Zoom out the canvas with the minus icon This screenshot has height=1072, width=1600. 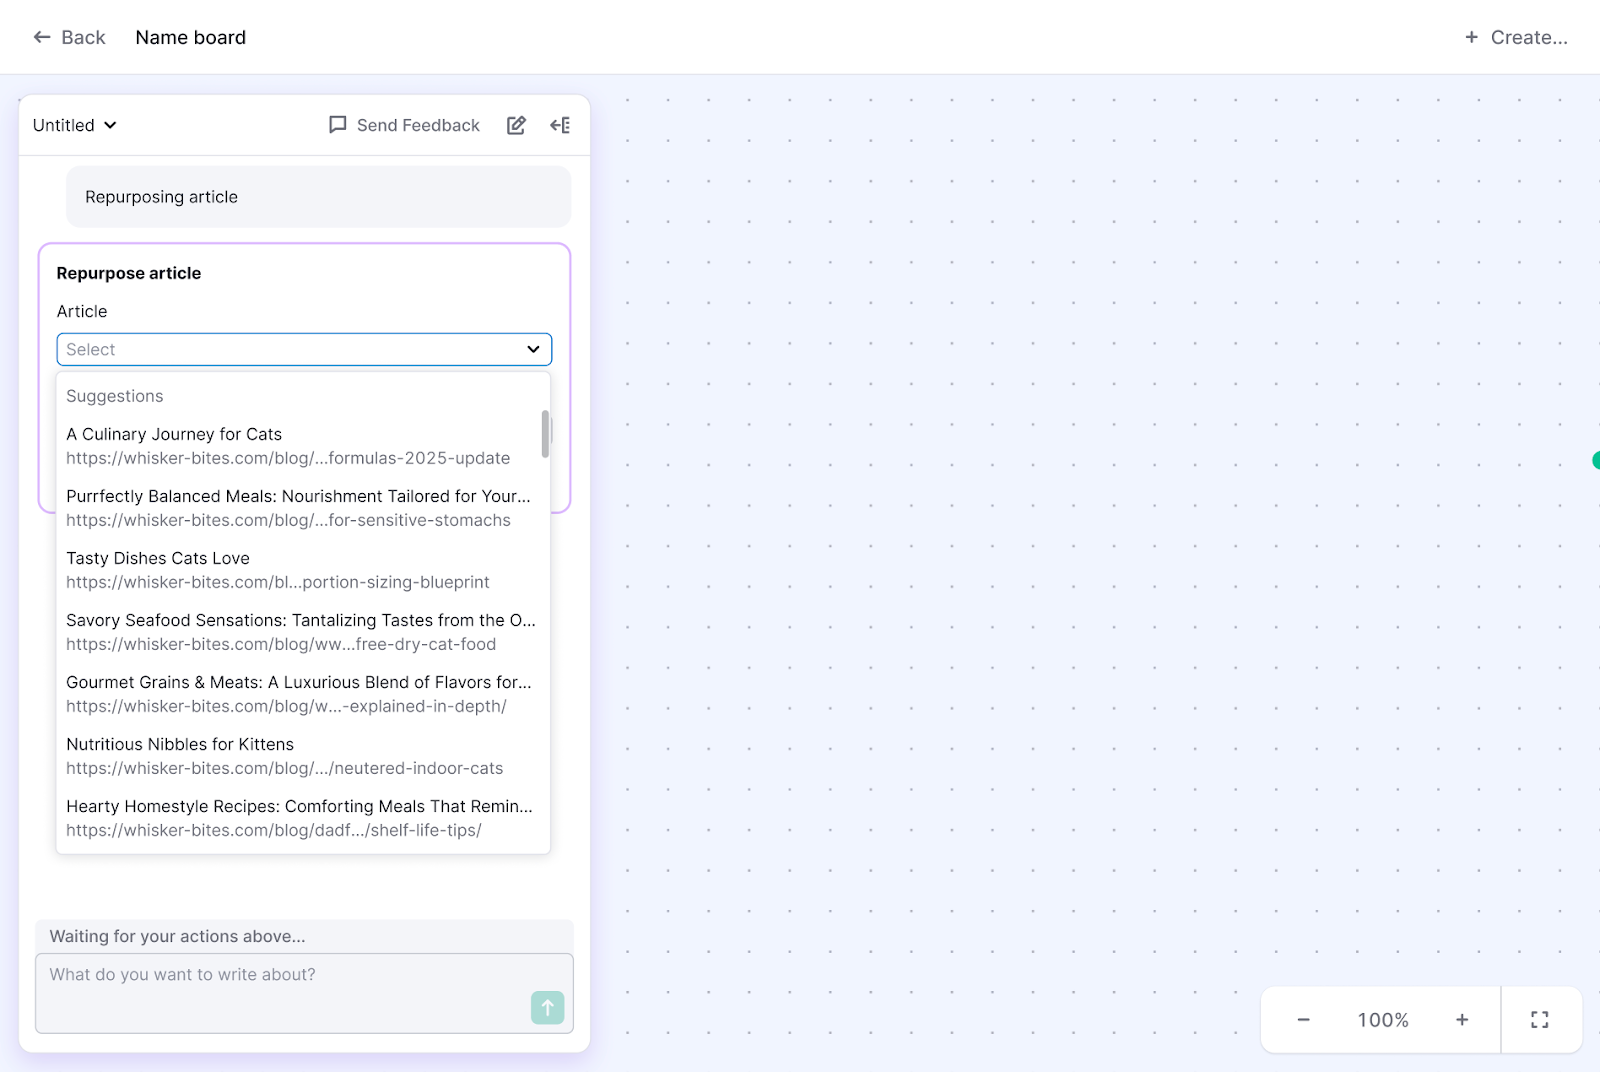pos(1303,1019)
